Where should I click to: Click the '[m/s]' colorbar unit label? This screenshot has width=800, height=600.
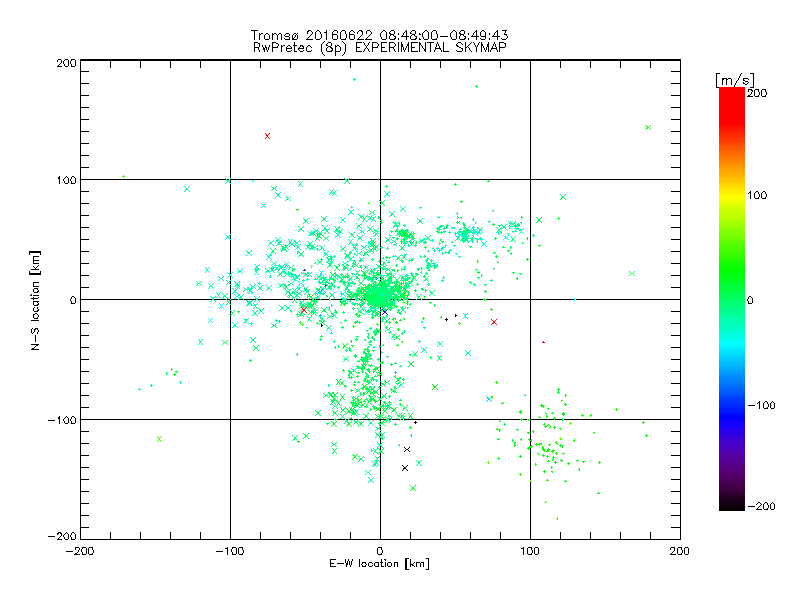735,80
